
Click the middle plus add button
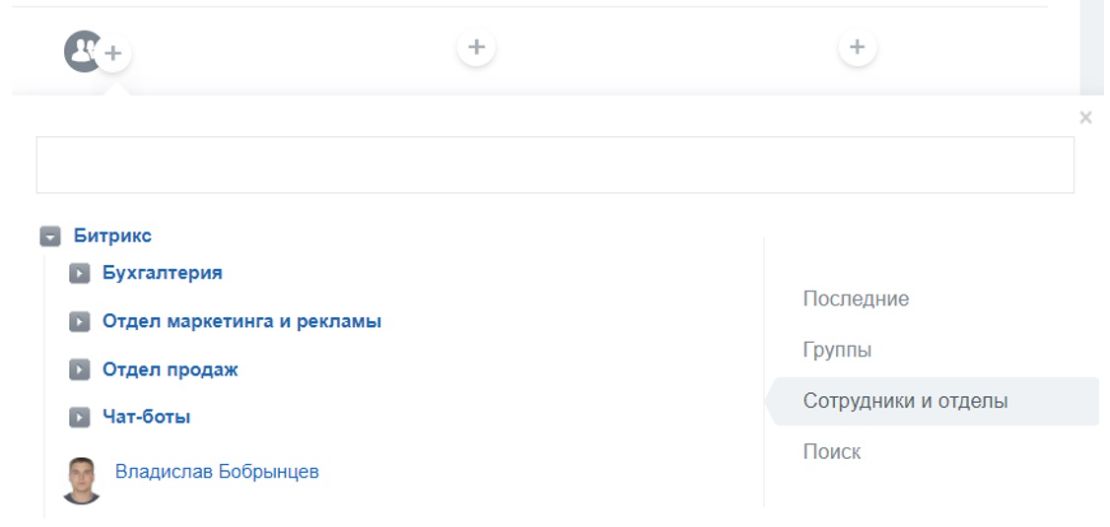(x=477, y=47)
